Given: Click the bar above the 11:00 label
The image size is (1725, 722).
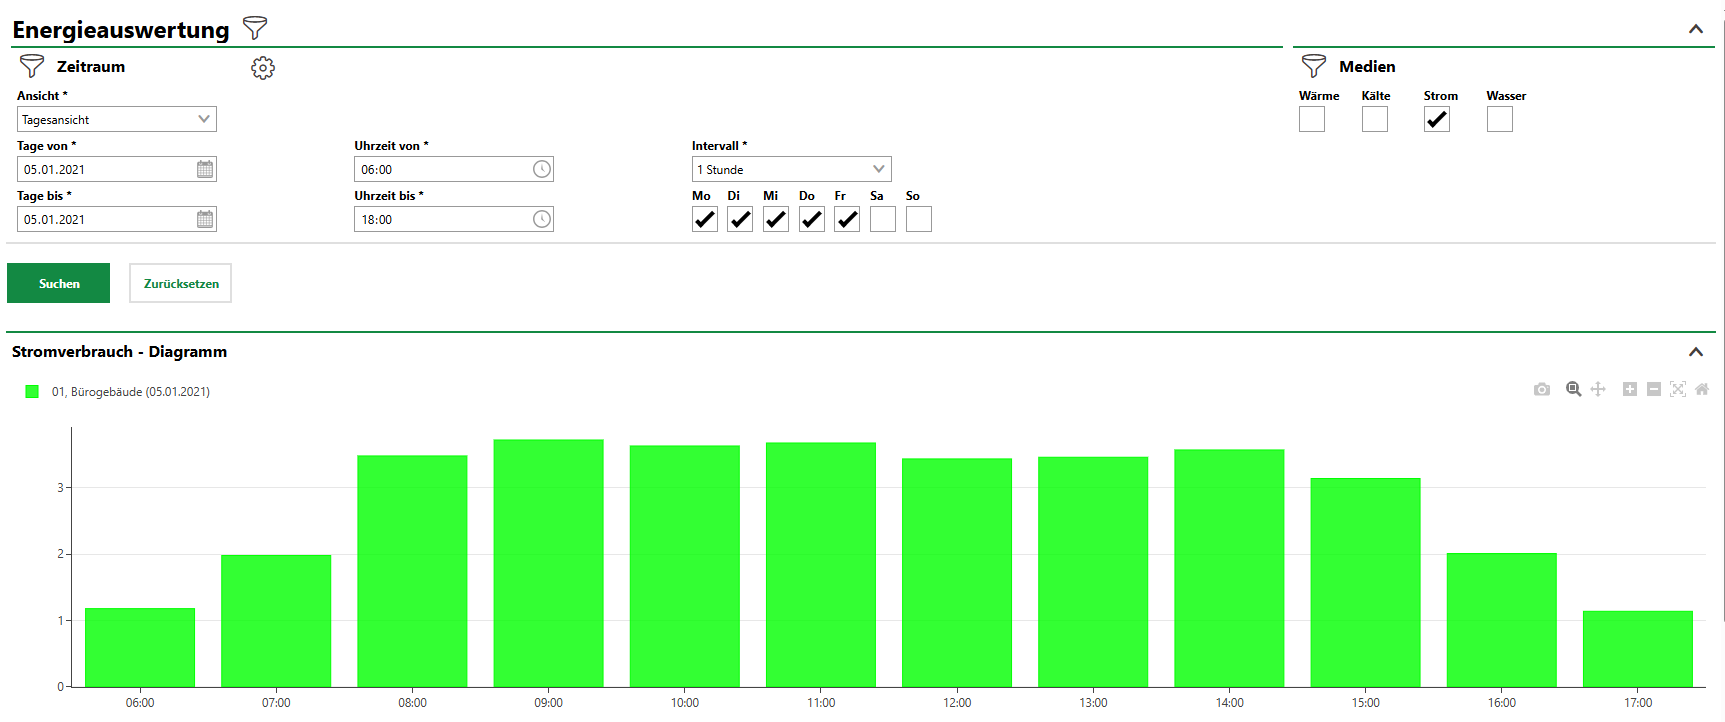Looking at the screenshot, I should click(x=821, y=565).
